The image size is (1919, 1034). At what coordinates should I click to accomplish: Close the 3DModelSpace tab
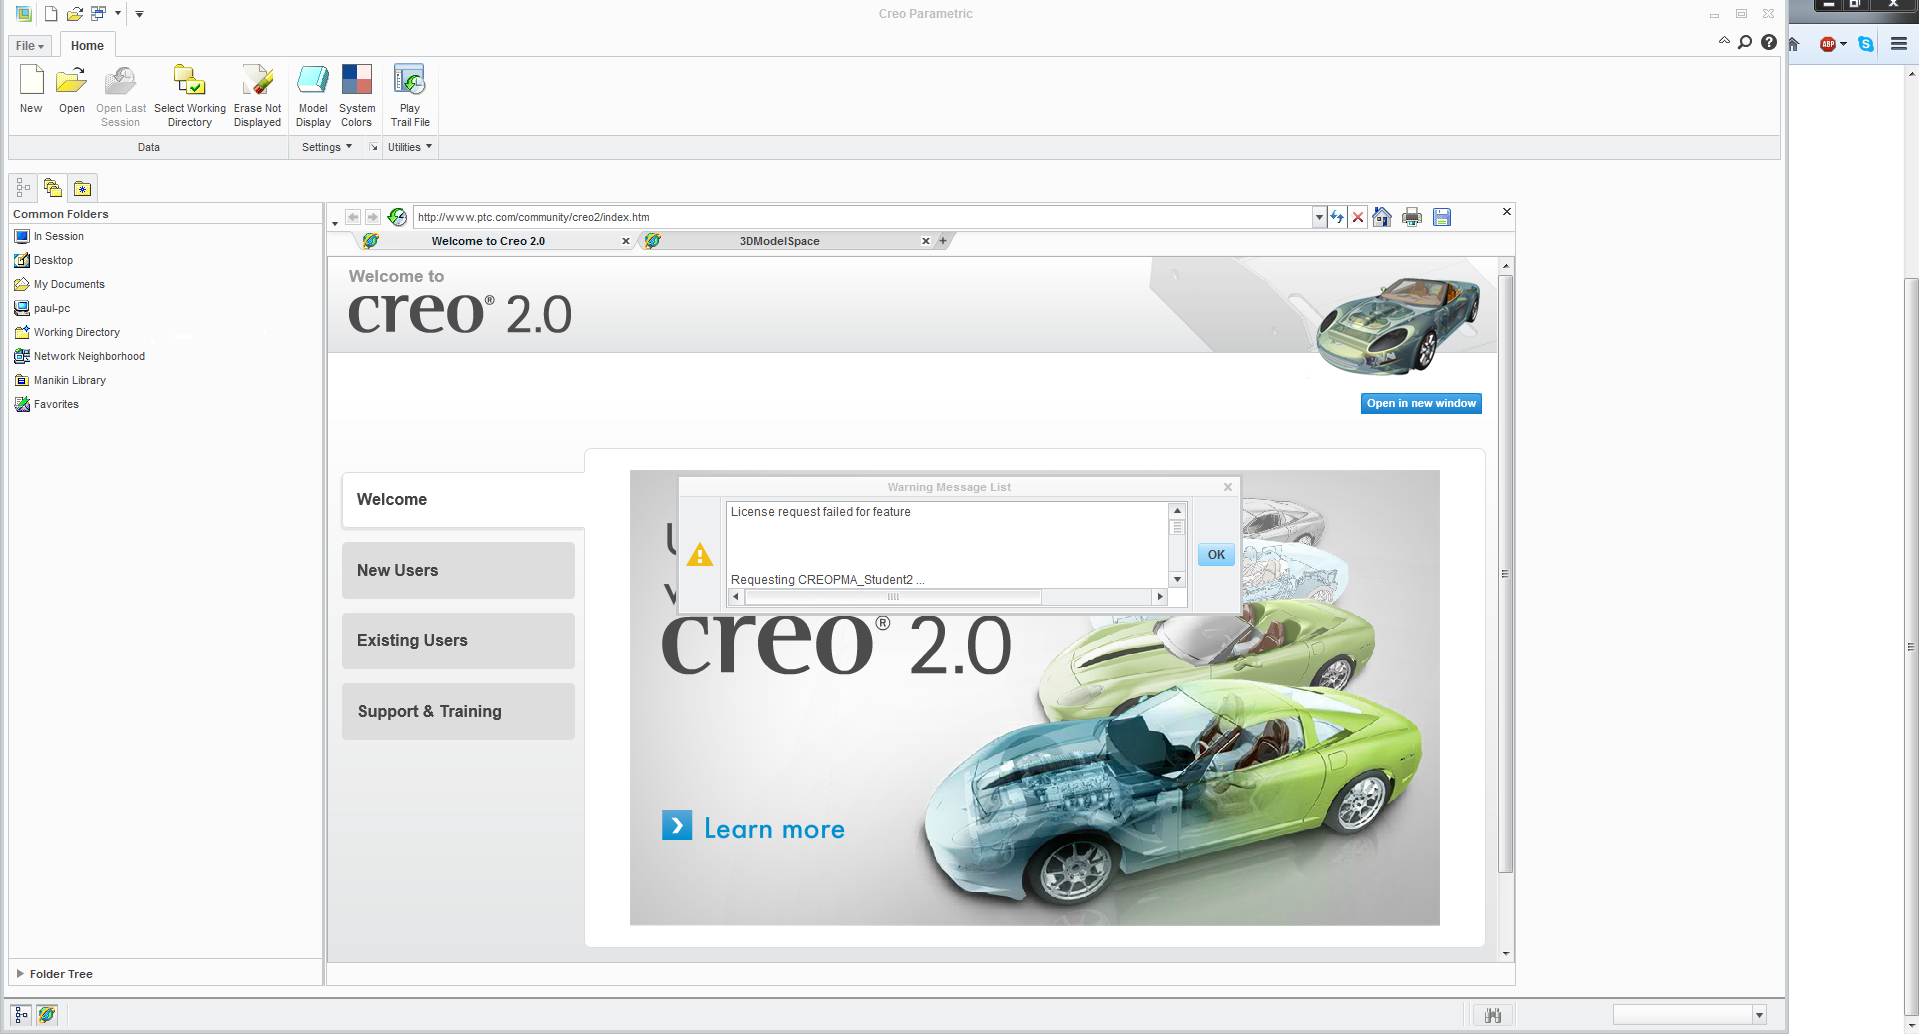(x=926, y=241)
